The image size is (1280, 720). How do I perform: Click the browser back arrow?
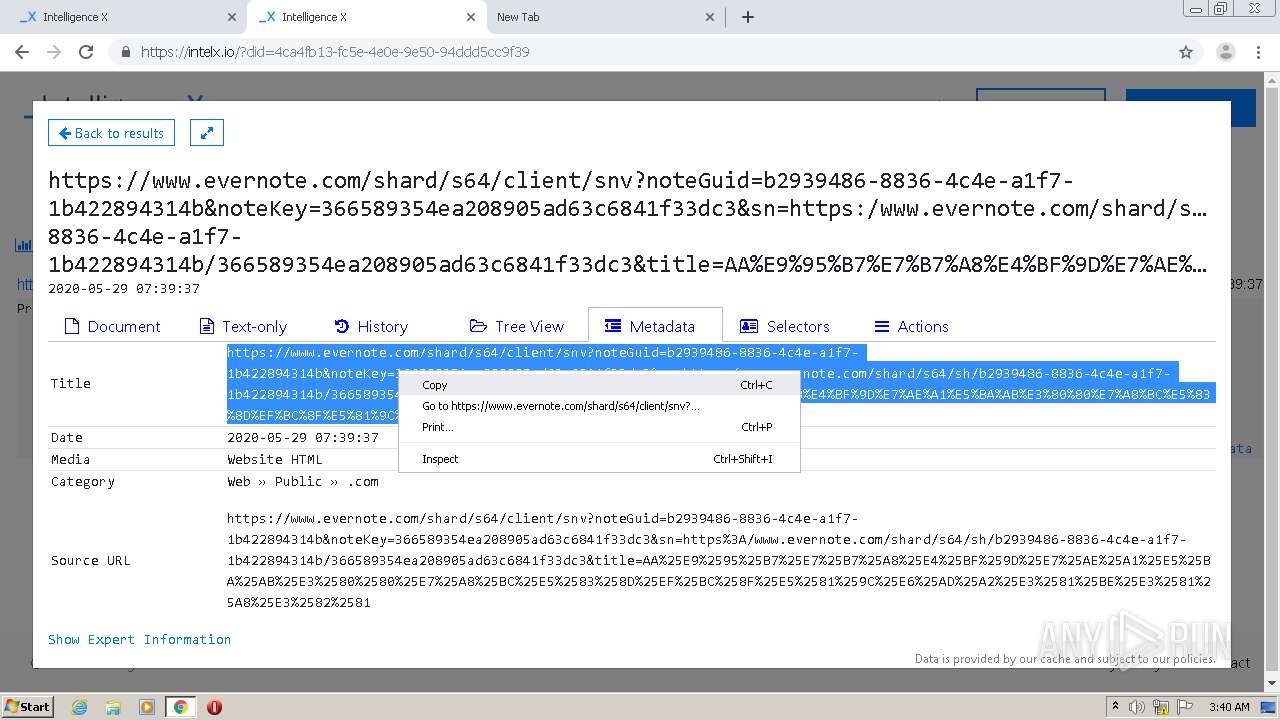point(22,52)
